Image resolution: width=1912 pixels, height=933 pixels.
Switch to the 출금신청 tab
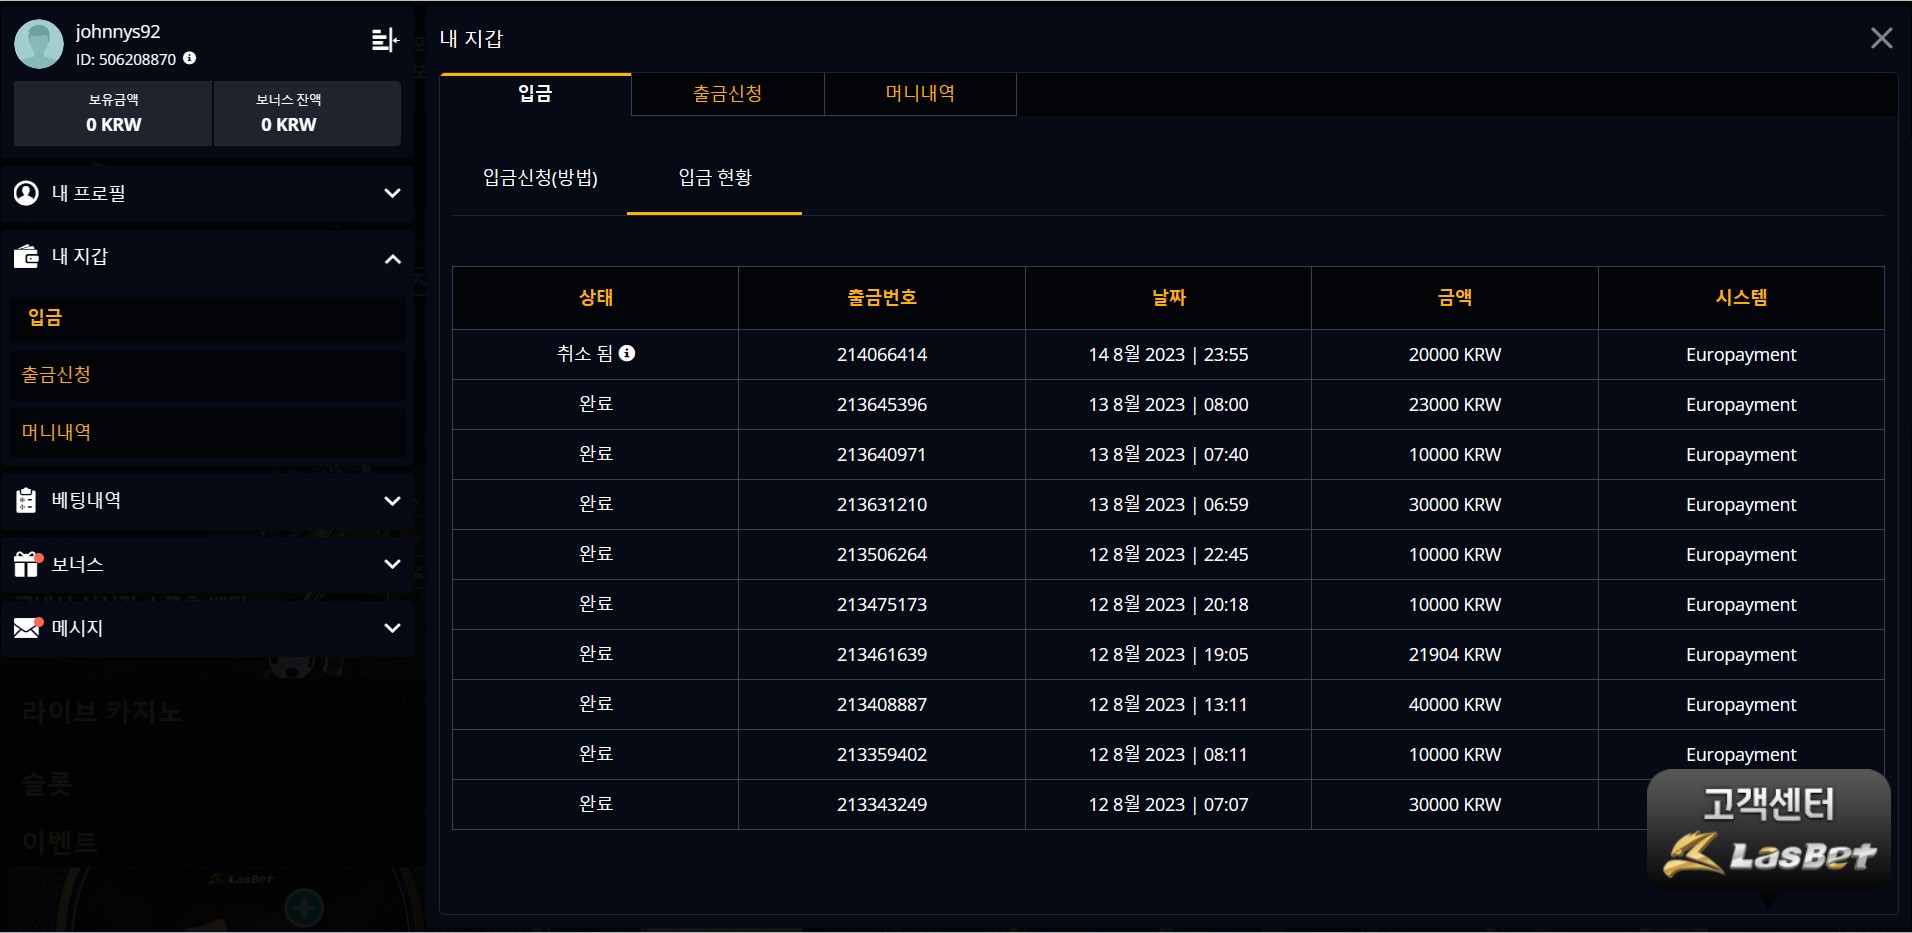pos(727,94)
